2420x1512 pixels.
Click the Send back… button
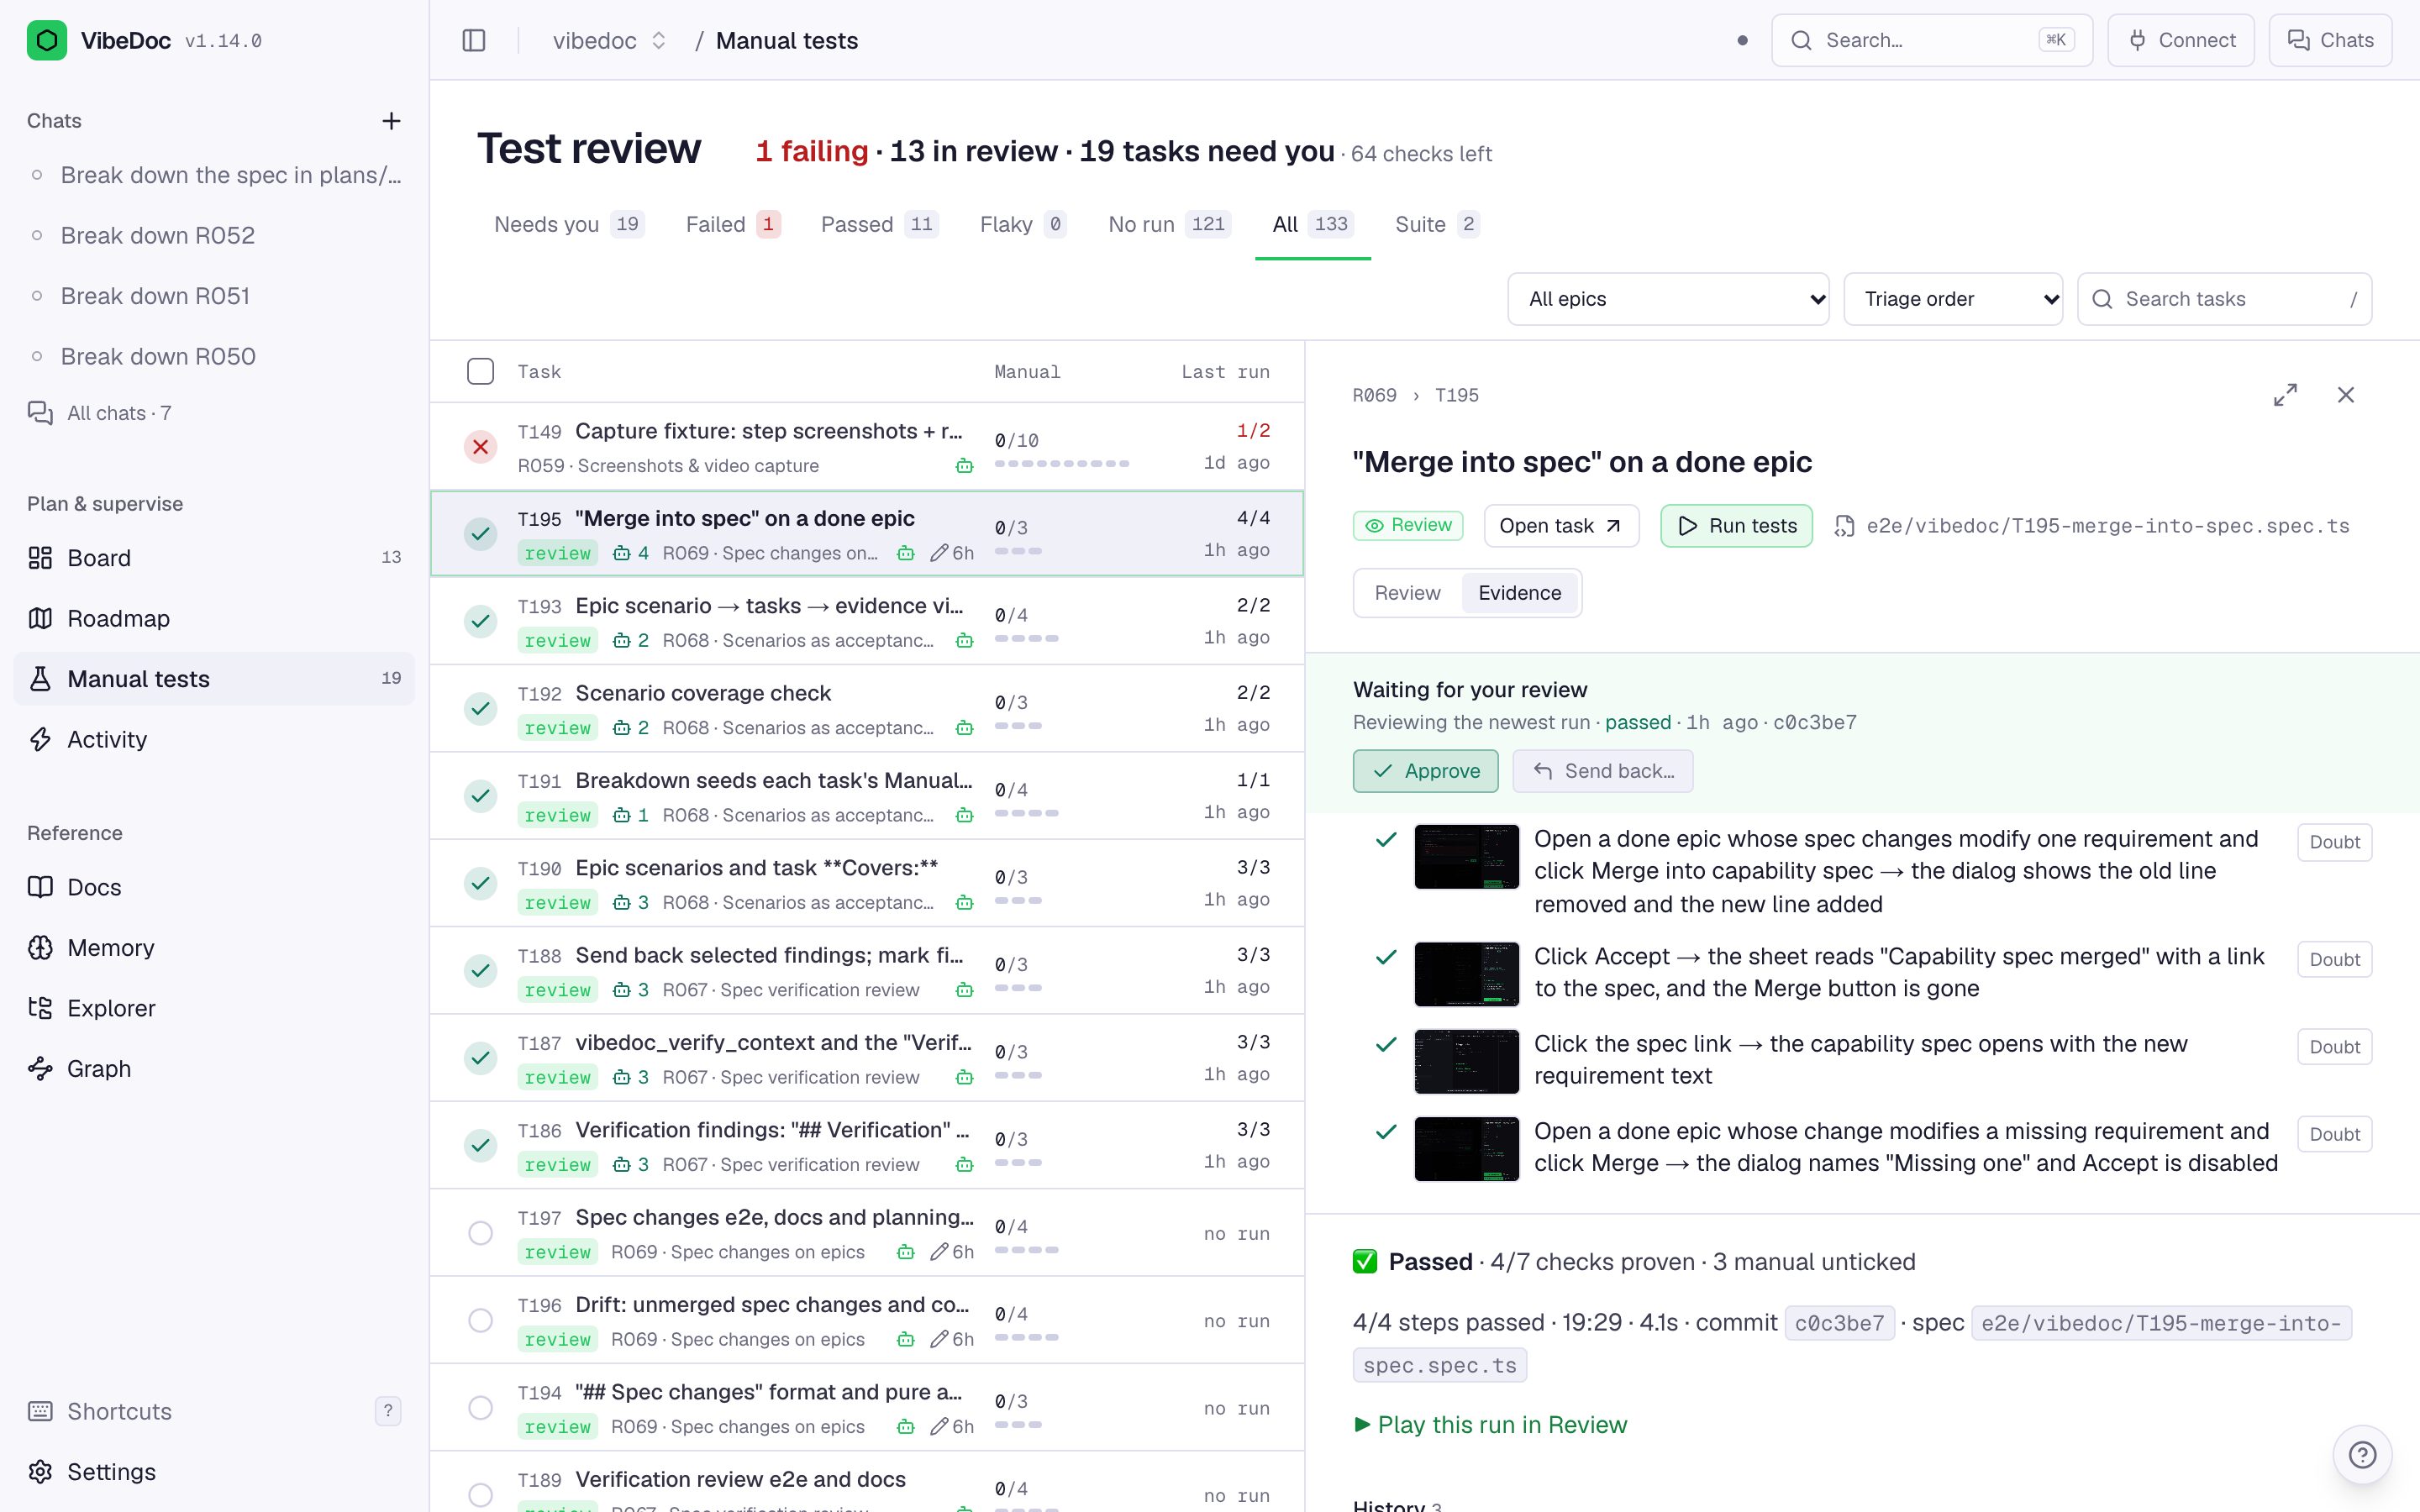click(x=1602, y=771)
